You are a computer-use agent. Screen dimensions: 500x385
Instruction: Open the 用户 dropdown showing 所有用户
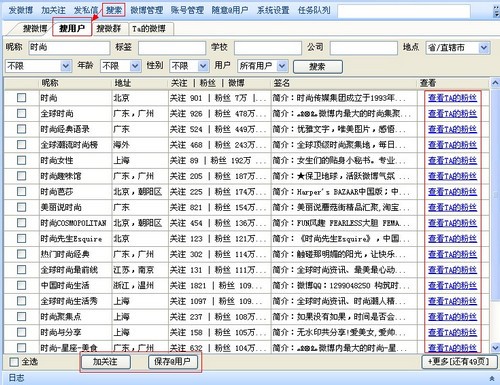tap(282, 66)
